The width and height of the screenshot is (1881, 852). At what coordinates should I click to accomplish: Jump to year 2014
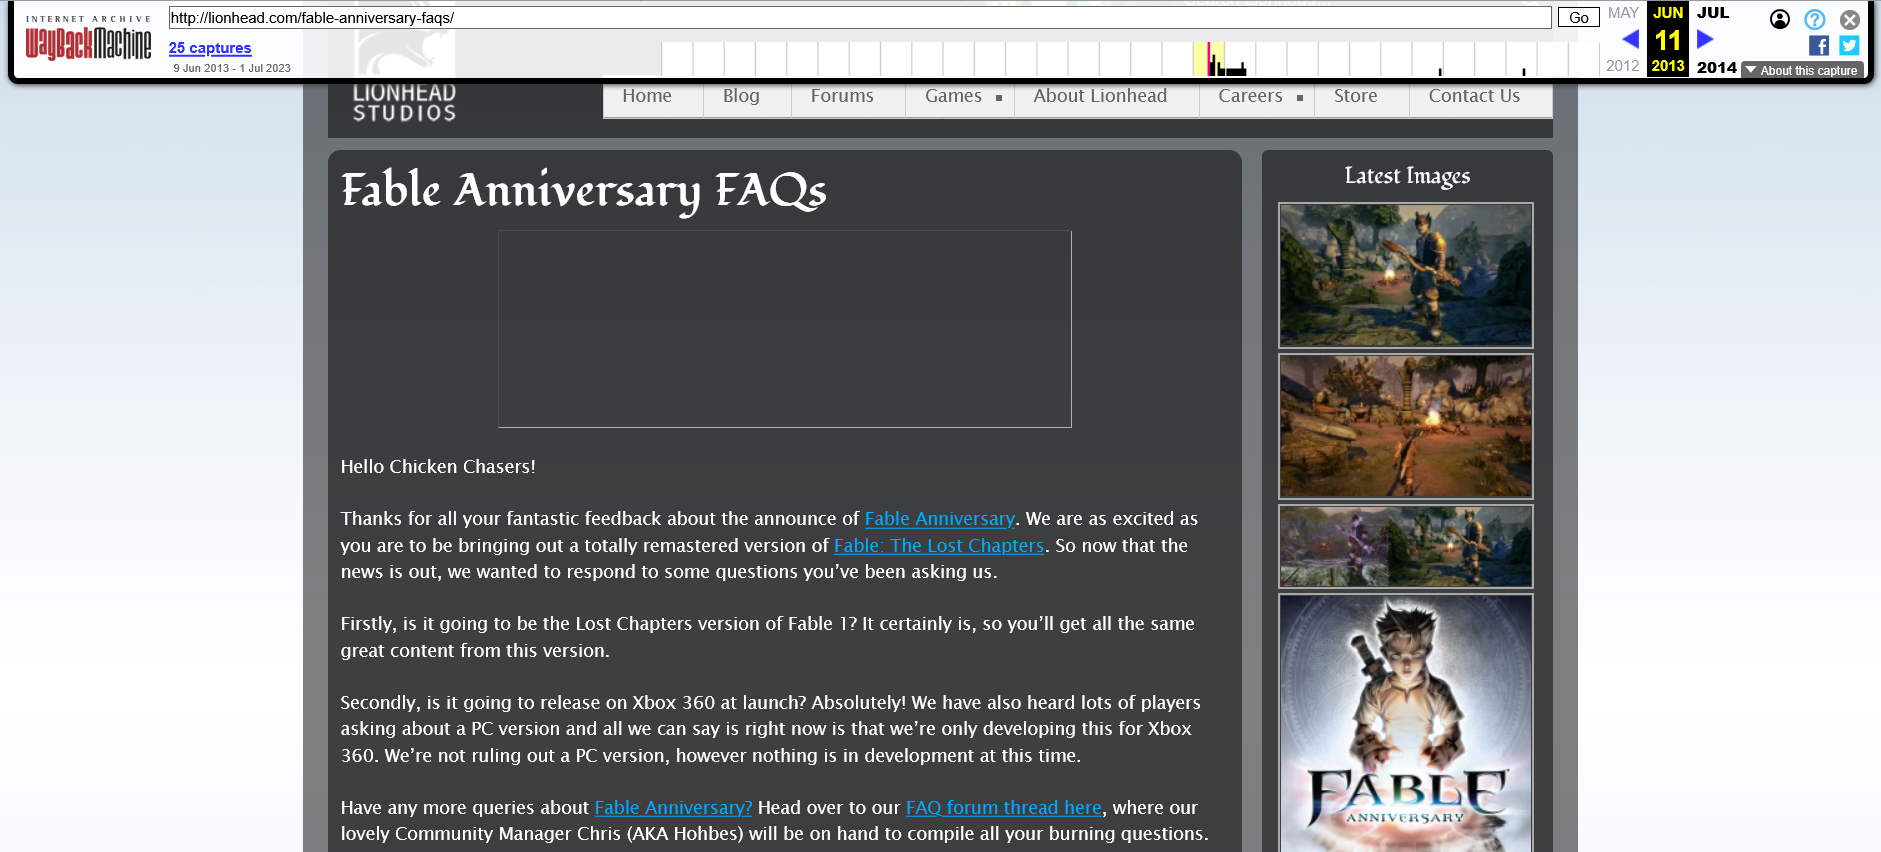tap(1717, 67)
